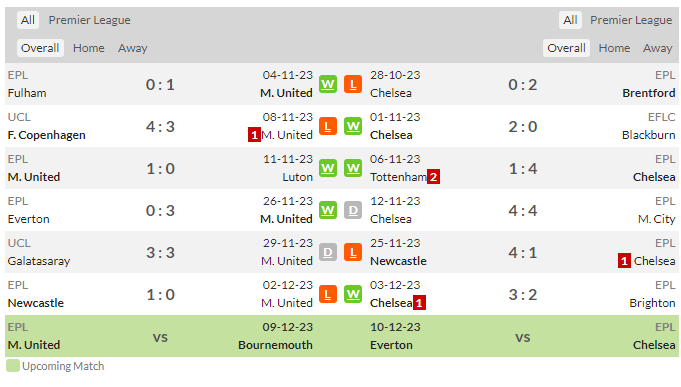
Task: Click the orange L badge for Newcastle vs M. United
Action: pos(328,294)
